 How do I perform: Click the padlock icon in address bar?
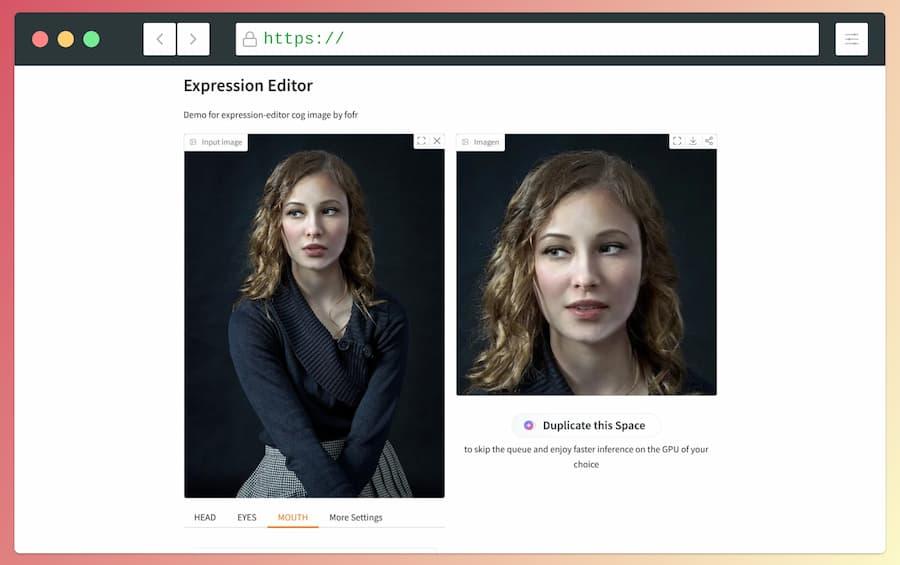(250, 39)
